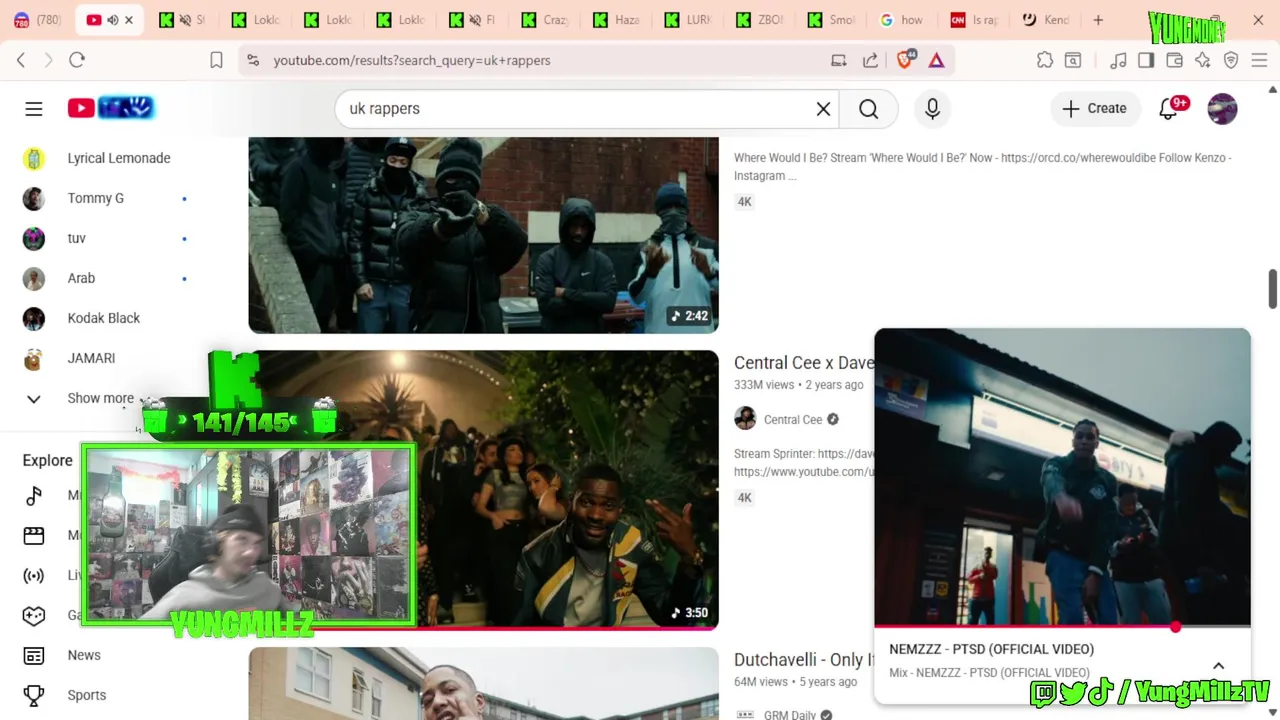The height and width of the screenshot is (720, 1280).
Task: Start voice search with the microphone
Action: pyautogui.click(x=932, y=108)
